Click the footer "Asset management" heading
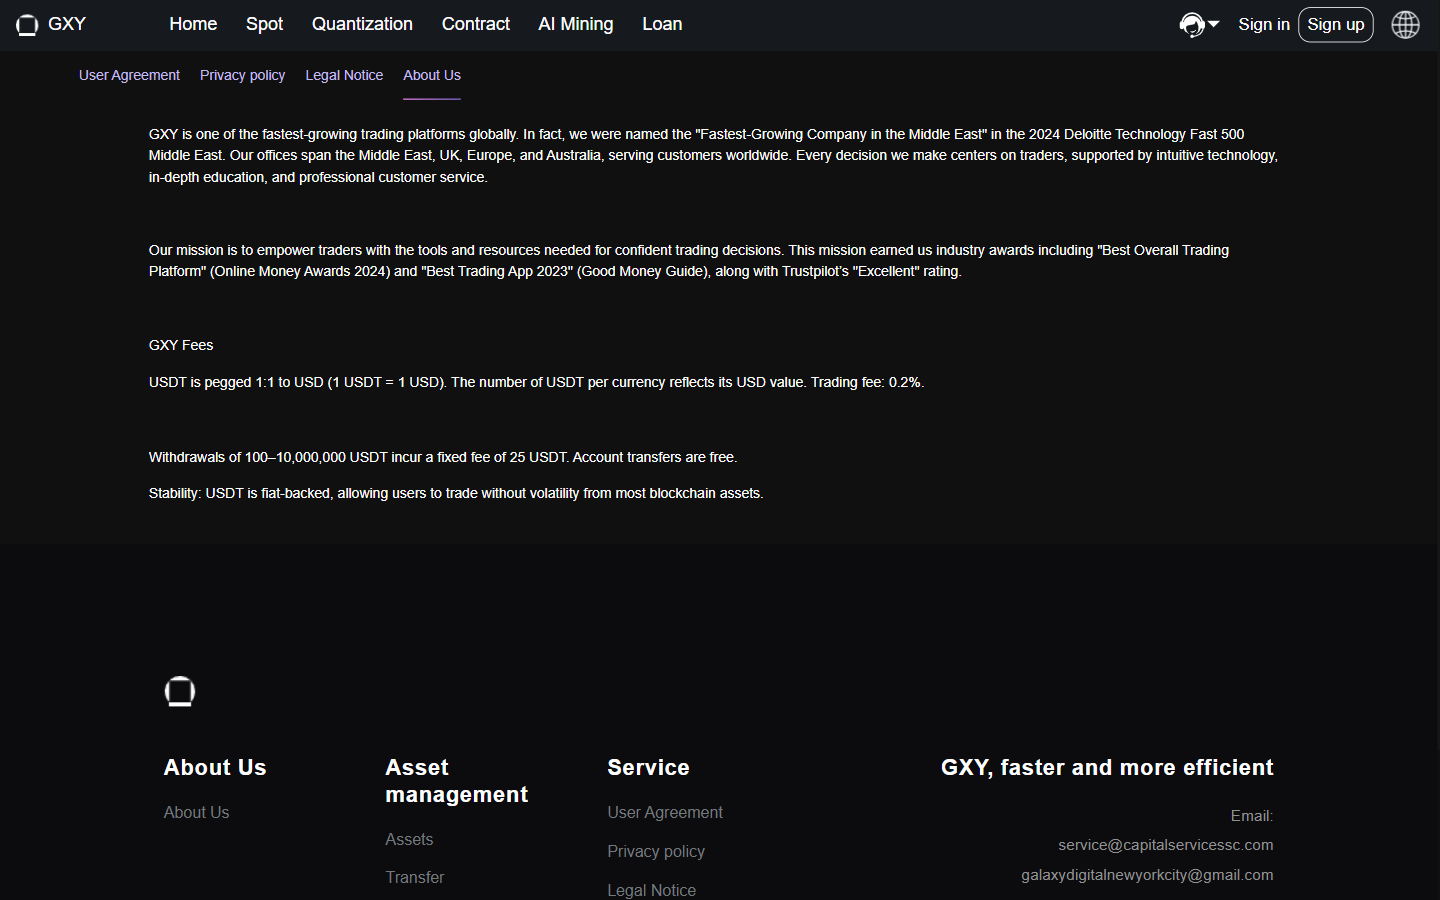 tap(456, 781)
